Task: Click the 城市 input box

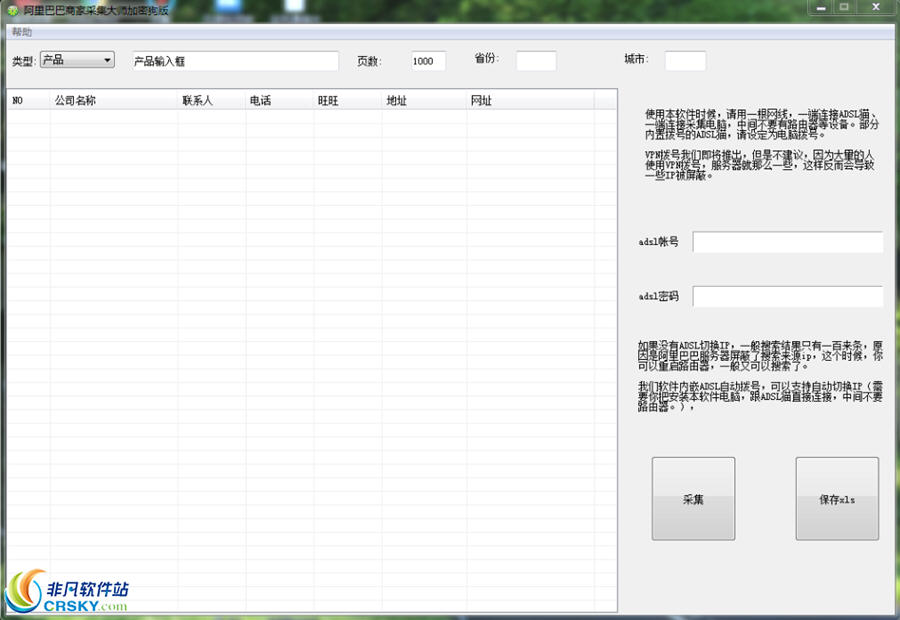Action: pos(685,61)
